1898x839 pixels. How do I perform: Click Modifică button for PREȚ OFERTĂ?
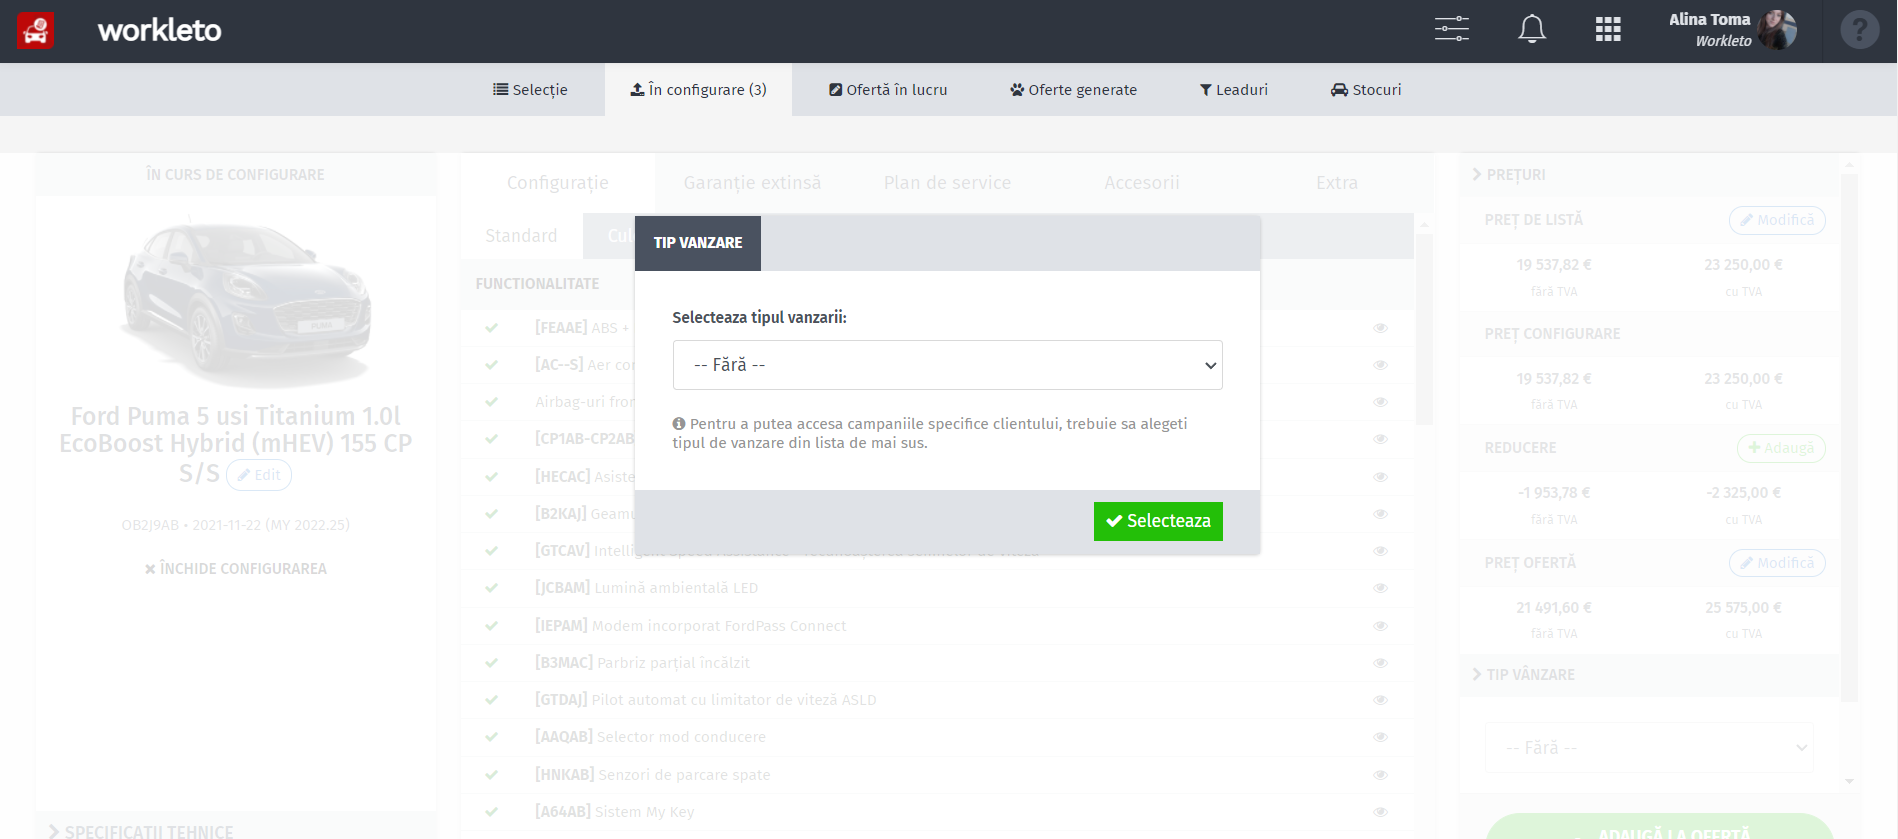pyautogui.click(x=1777, y=563)
